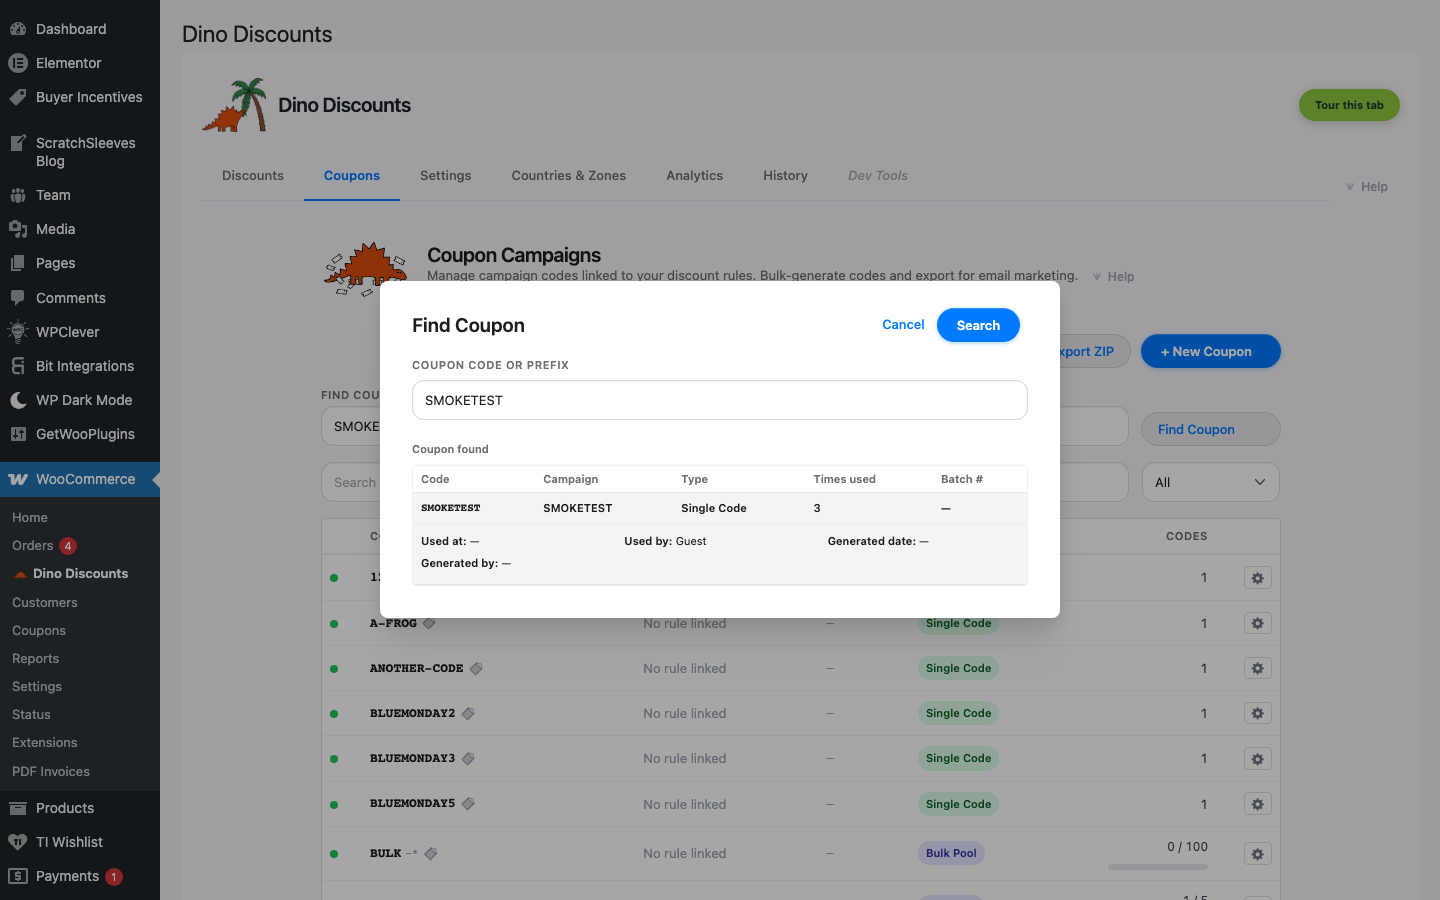Open the Bit Integrations sidebar icon

[x=18, y=366]
